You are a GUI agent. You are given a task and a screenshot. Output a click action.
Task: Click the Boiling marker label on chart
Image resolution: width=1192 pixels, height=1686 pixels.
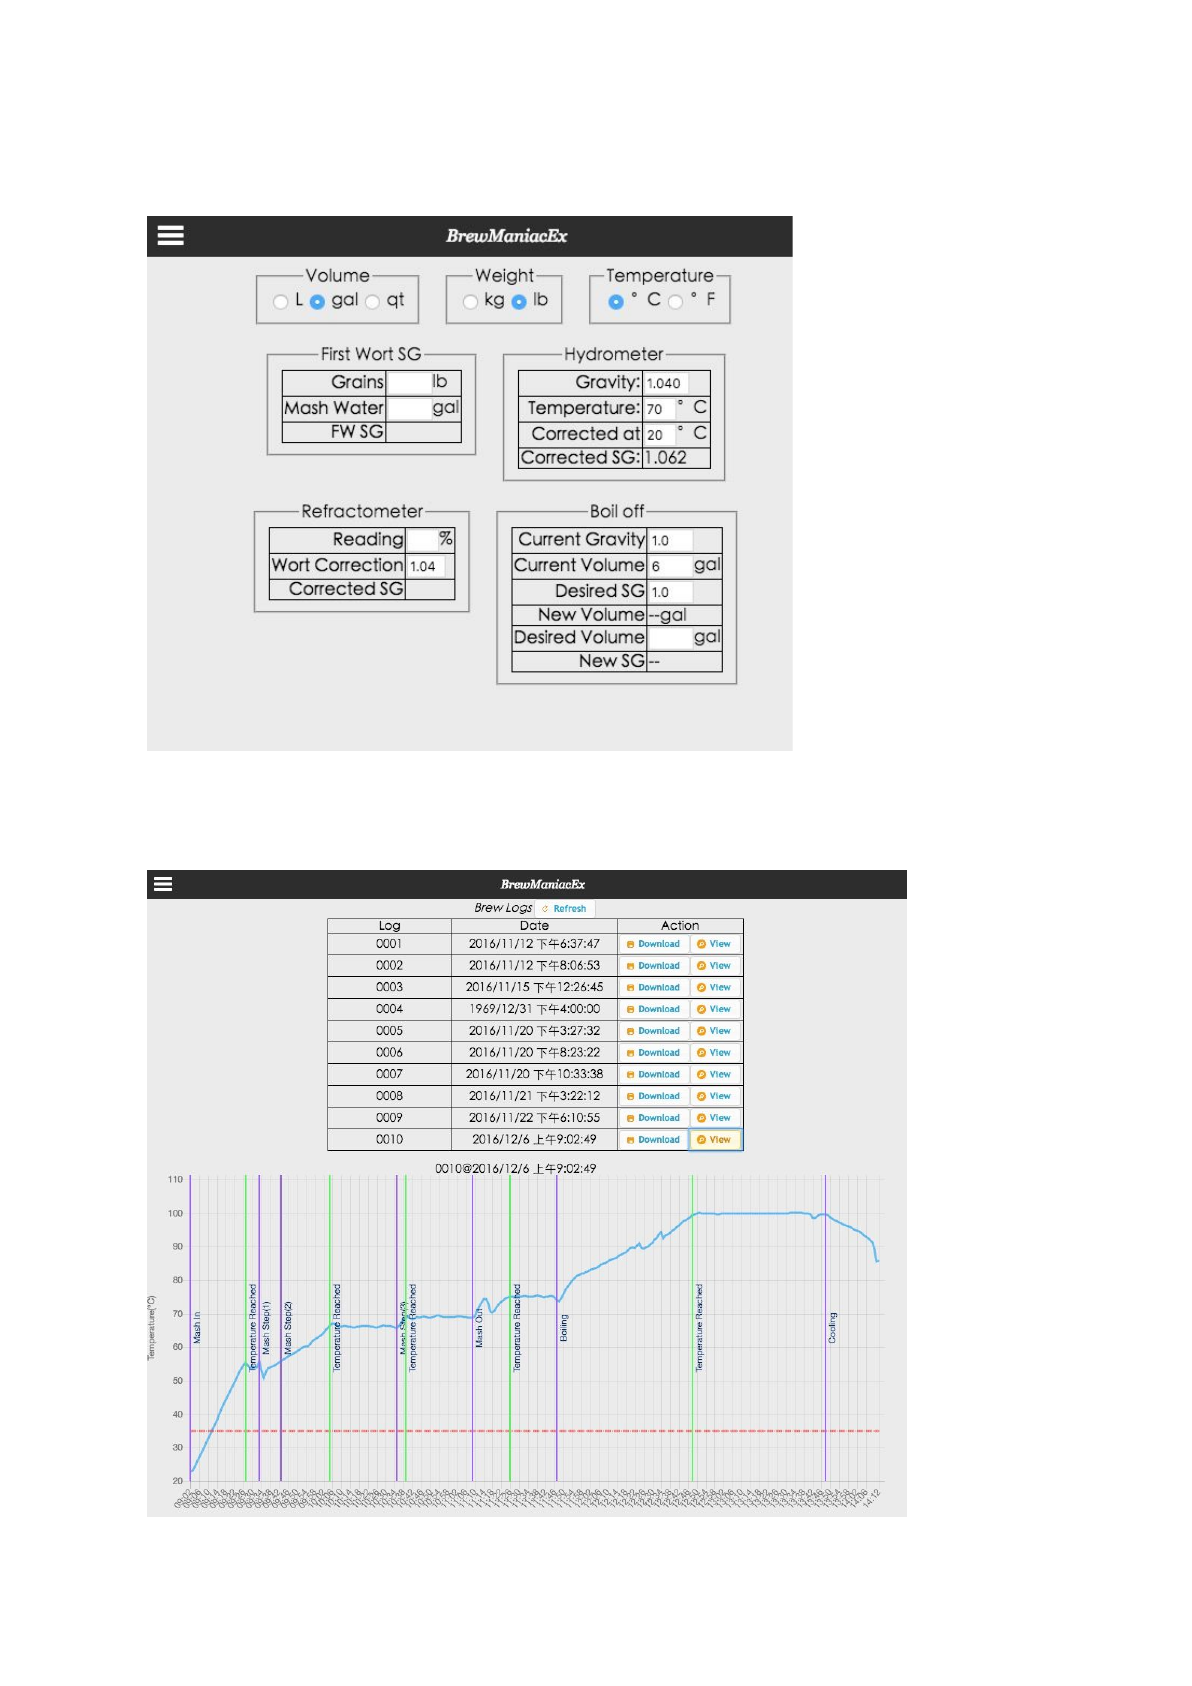564,1328
